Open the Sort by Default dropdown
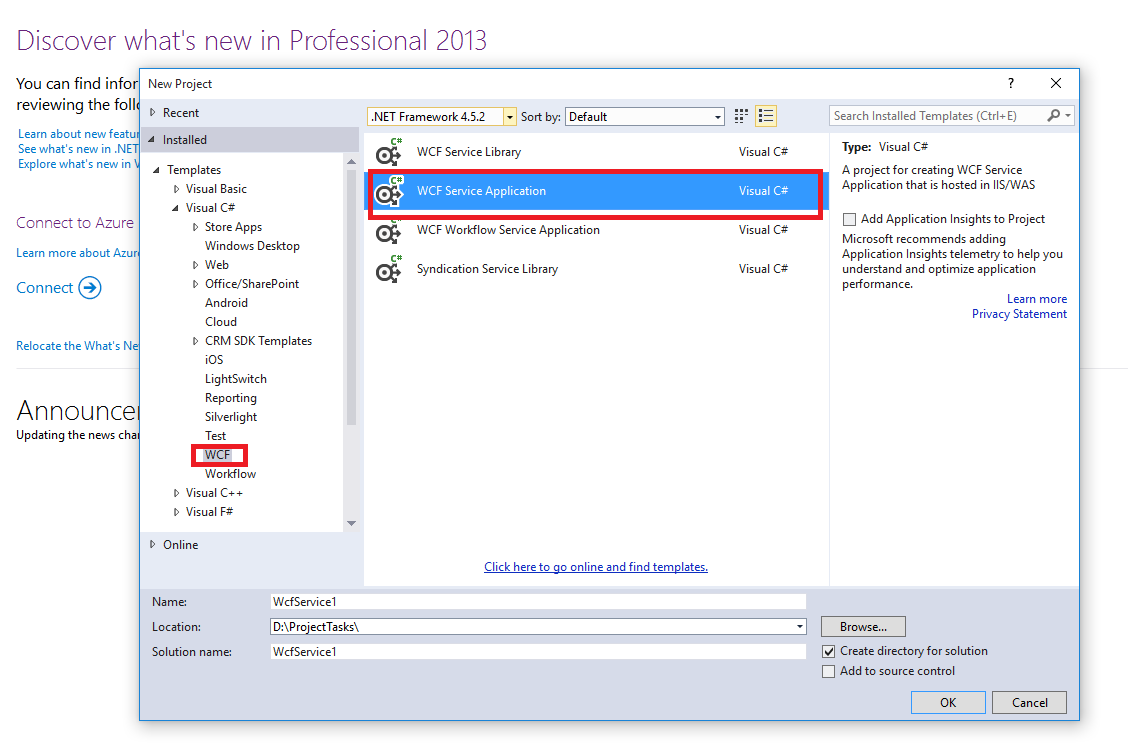The height and width of the screenshot is (748, 1128). click(717, 117)
